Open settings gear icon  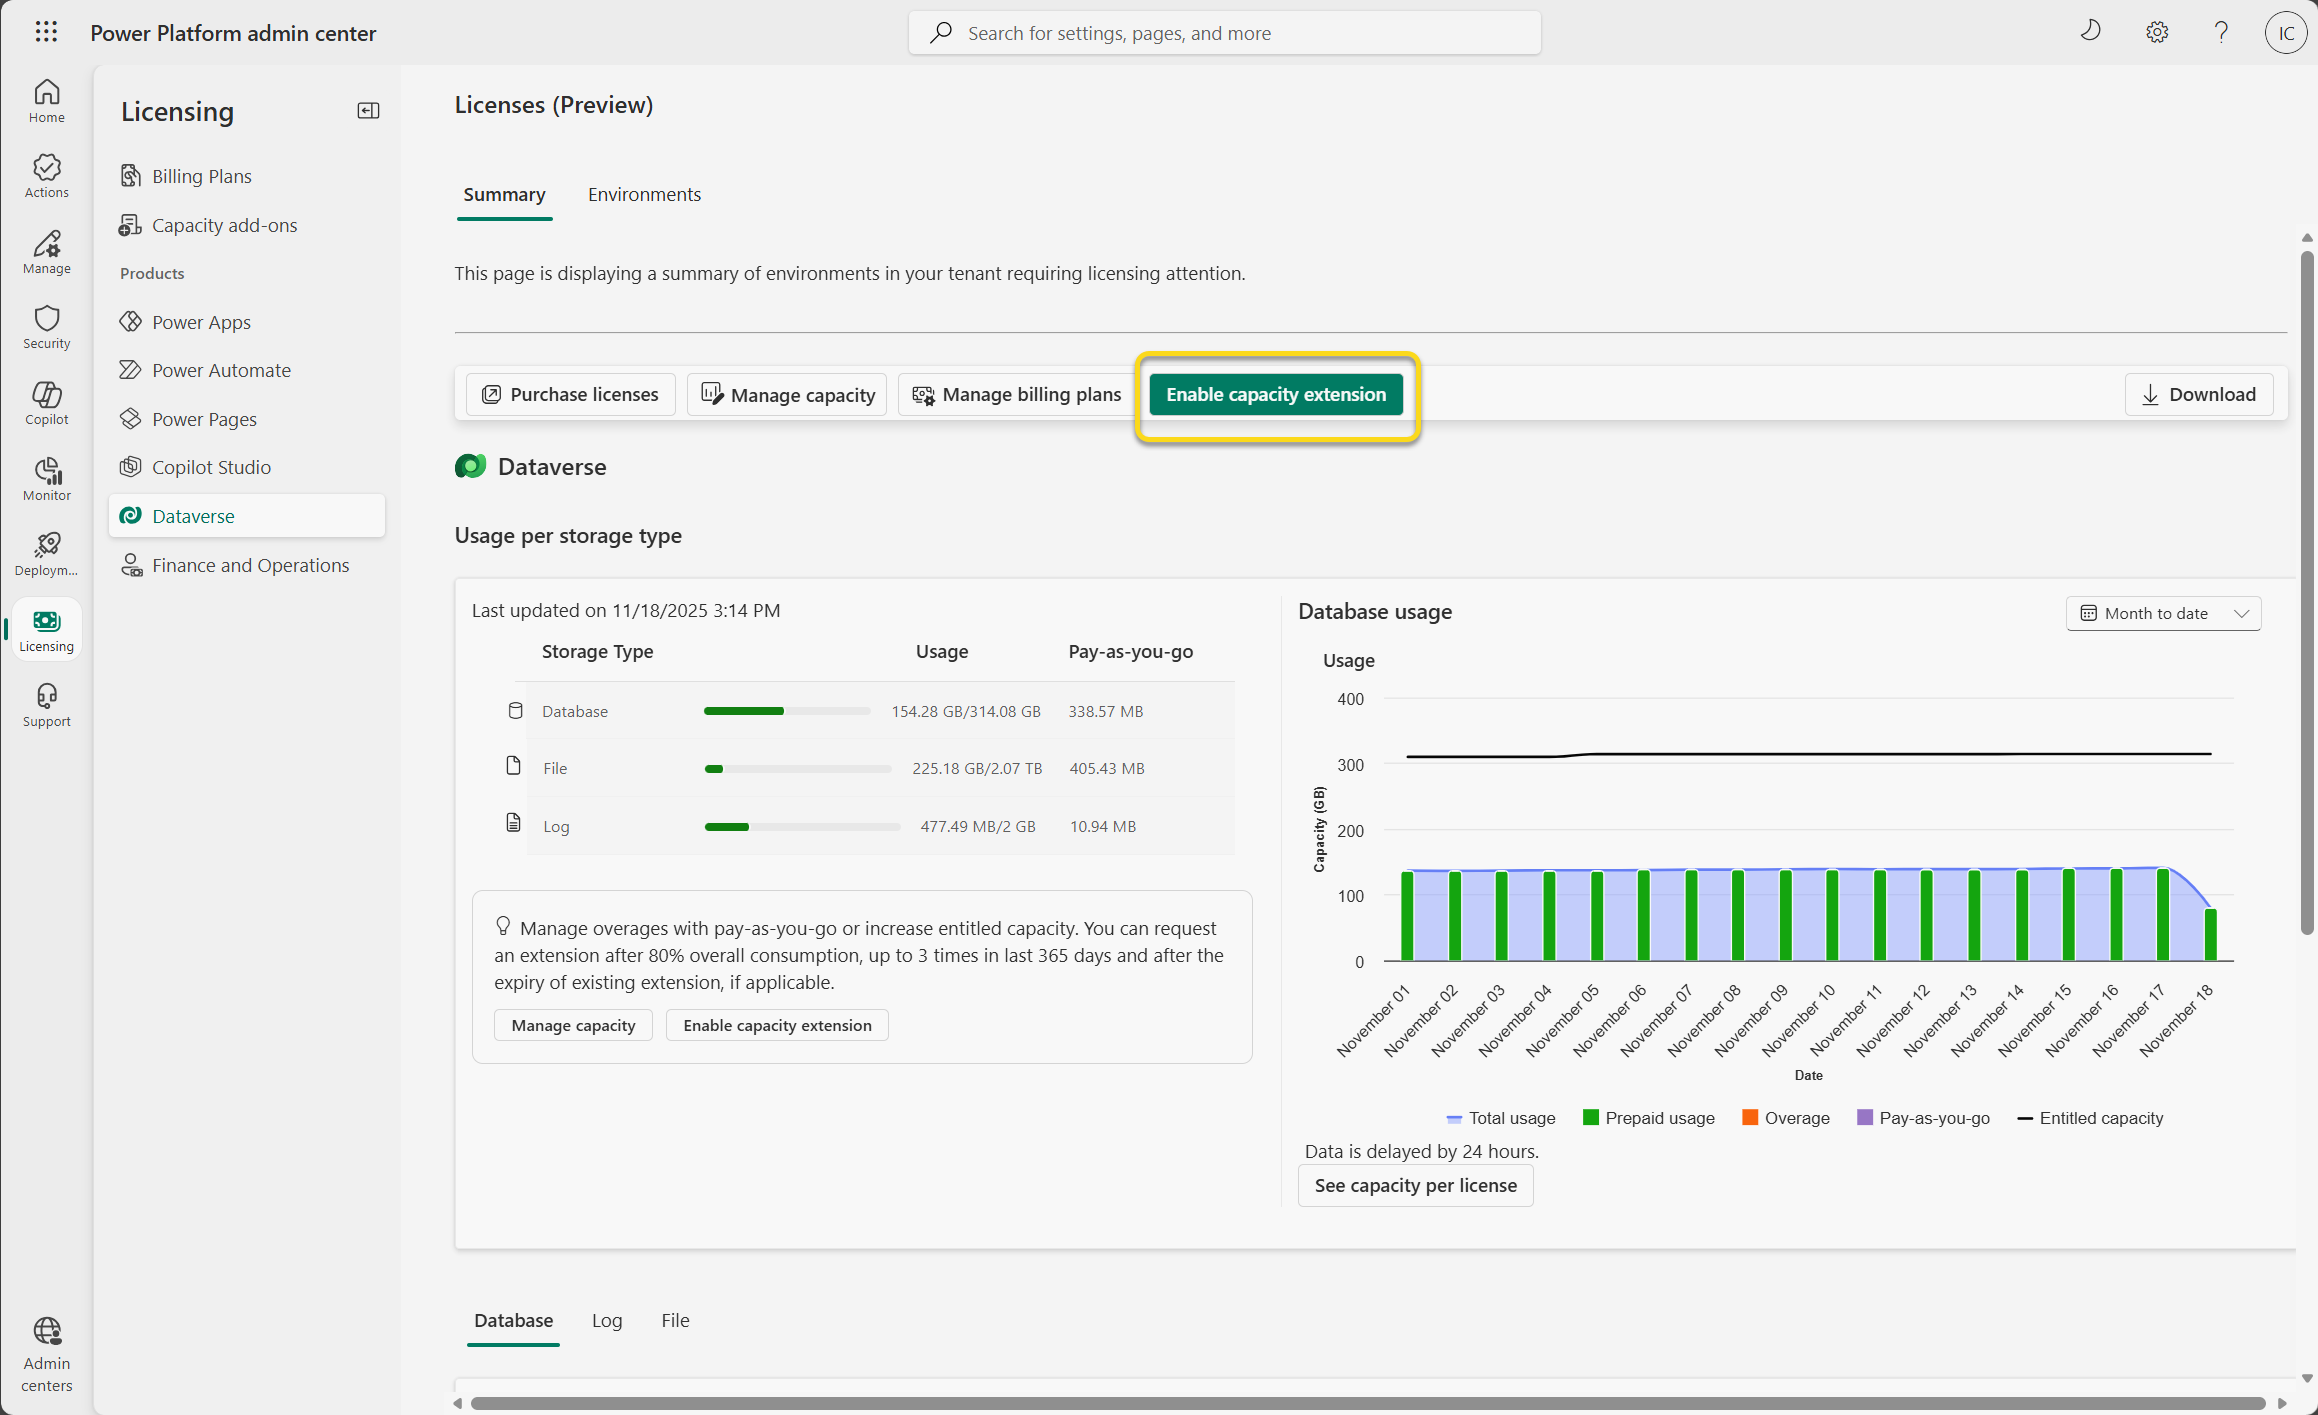coord(2157,32)
